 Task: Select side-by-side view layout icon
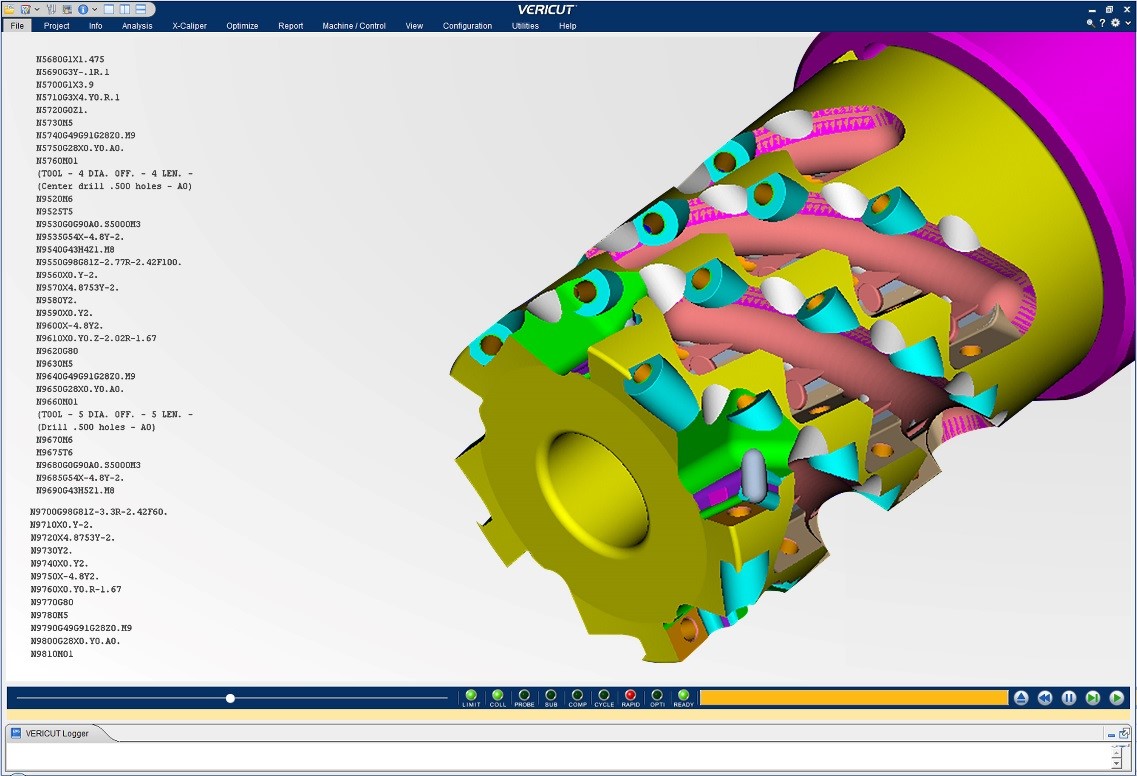pyautogui.click(x=125, y=9)
